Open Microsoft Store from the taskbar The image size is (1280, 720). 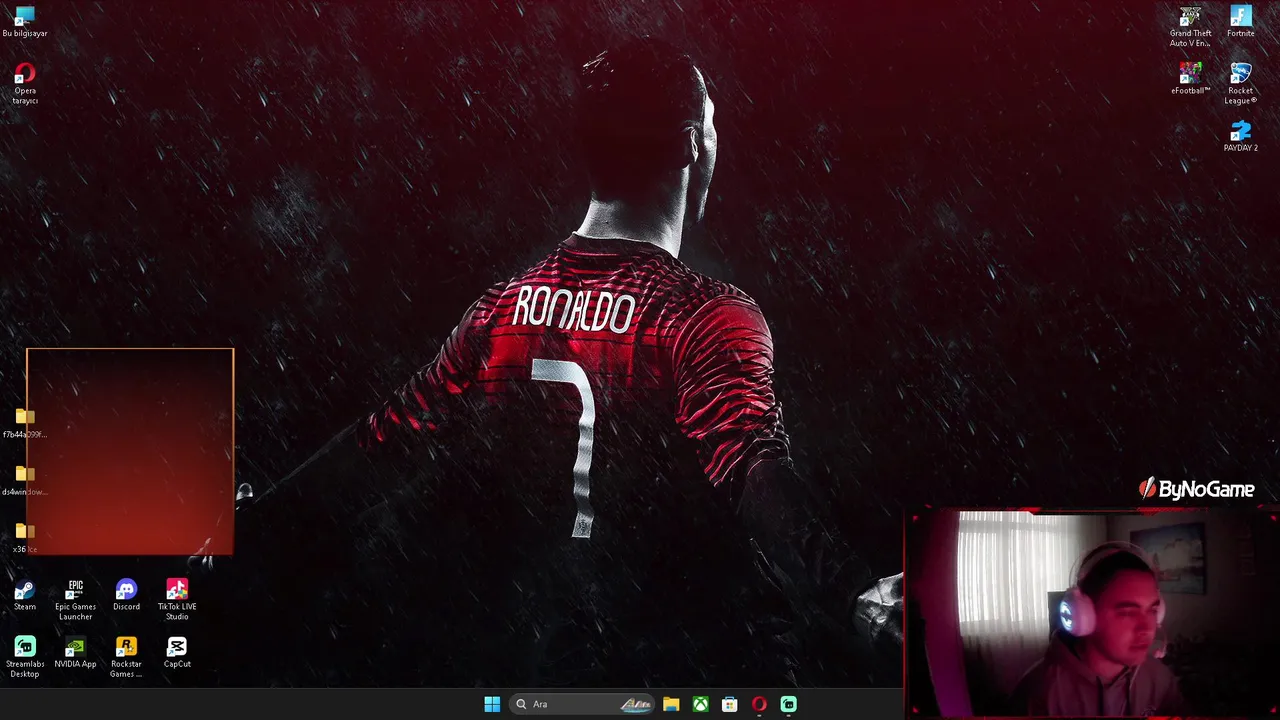point(730,704)
